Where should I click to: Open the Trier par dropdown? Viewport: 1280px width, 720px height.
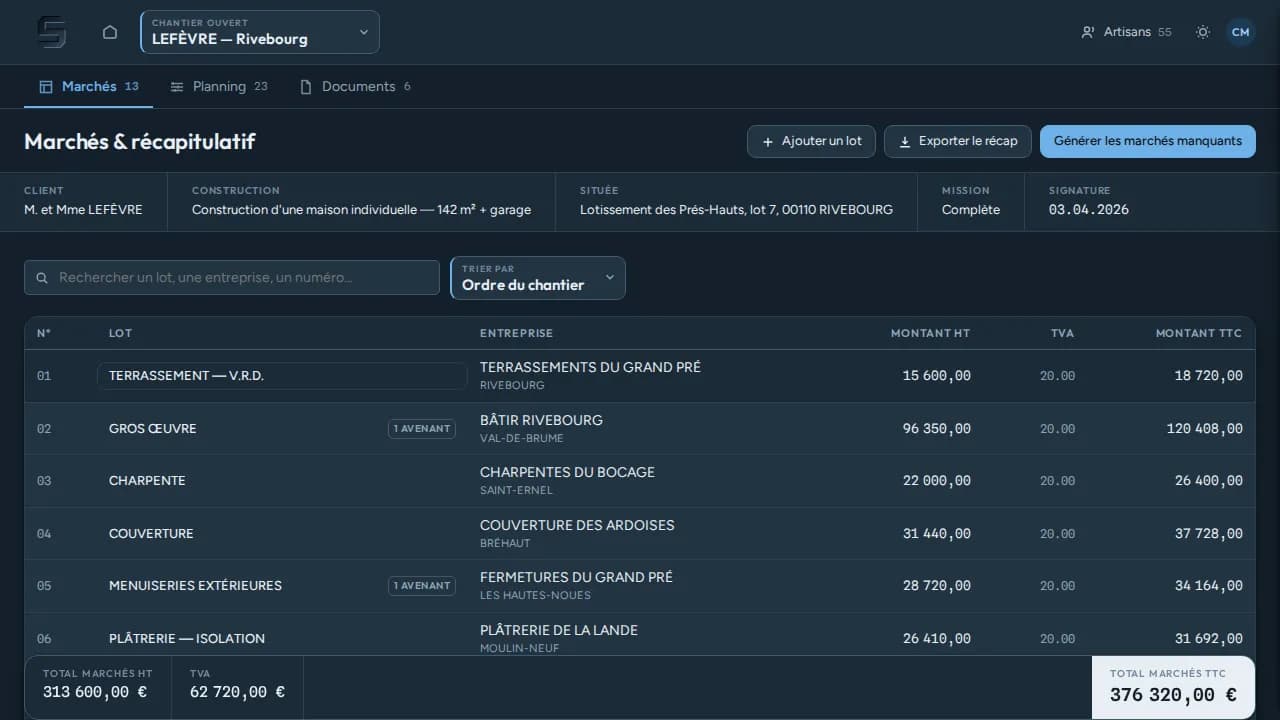[538, 278]
